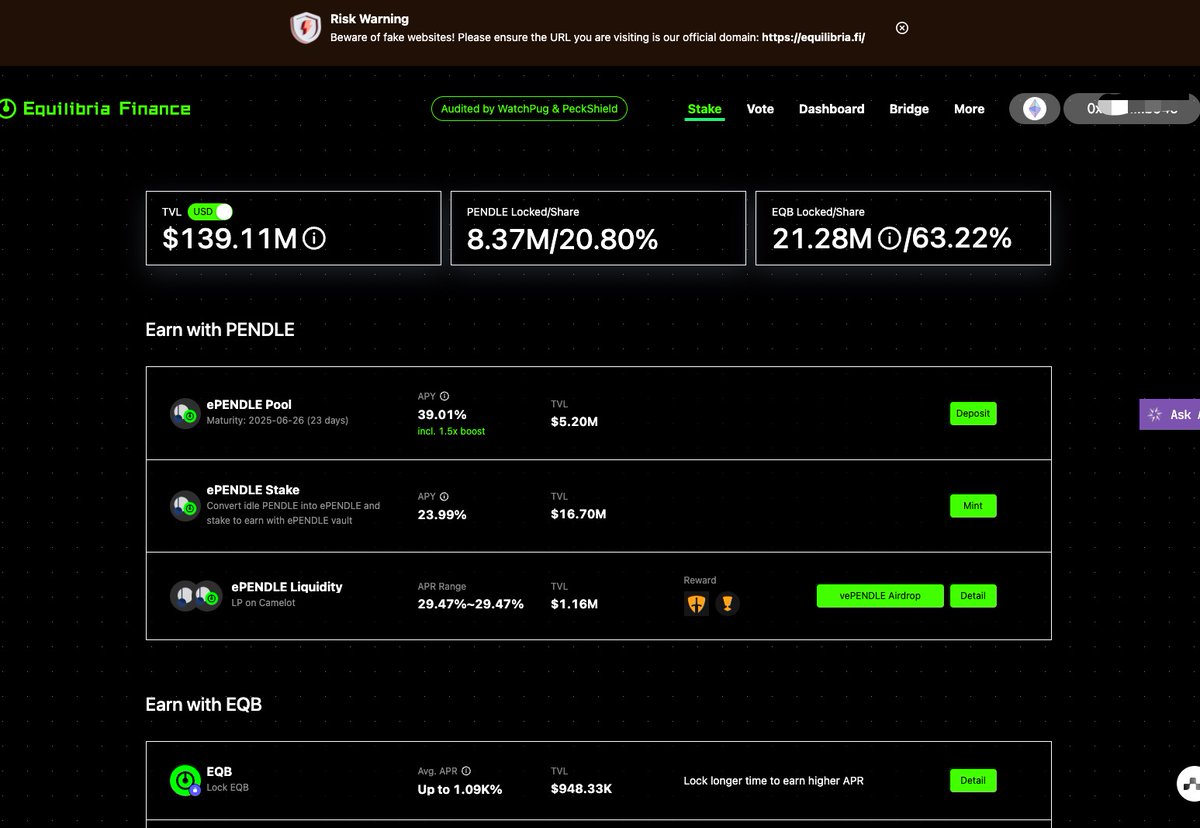Click the ePENDLE Liquidity $1.16M TVL
Viewport: 1200px width, 828px height.
[x=574, y=604]
